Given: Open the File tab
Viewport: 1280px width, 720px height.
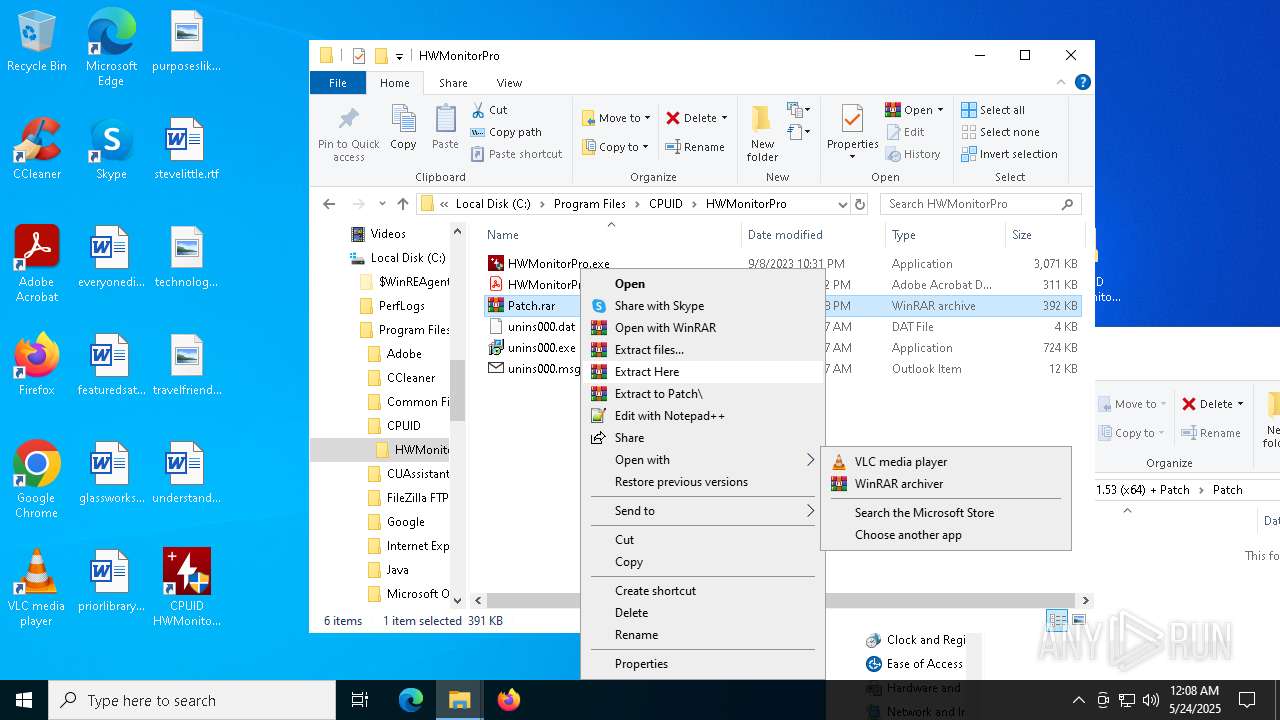Looking at the screenshot, I should point(338,83).
